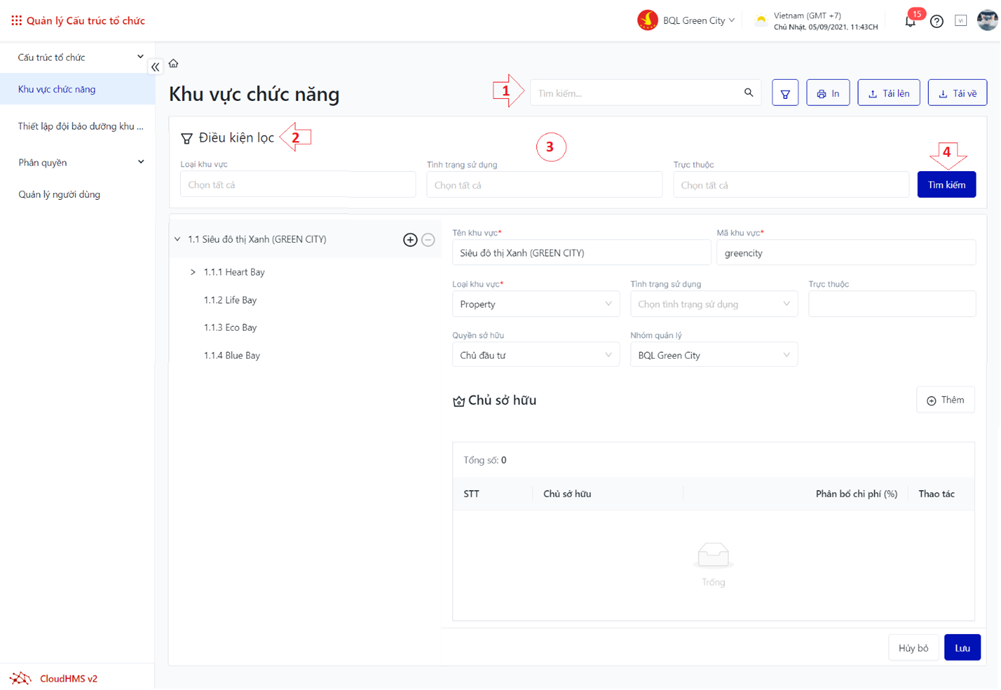Click into the Mã khu vực field
This screenshot has width=1001, height=690.
point(845,253)
